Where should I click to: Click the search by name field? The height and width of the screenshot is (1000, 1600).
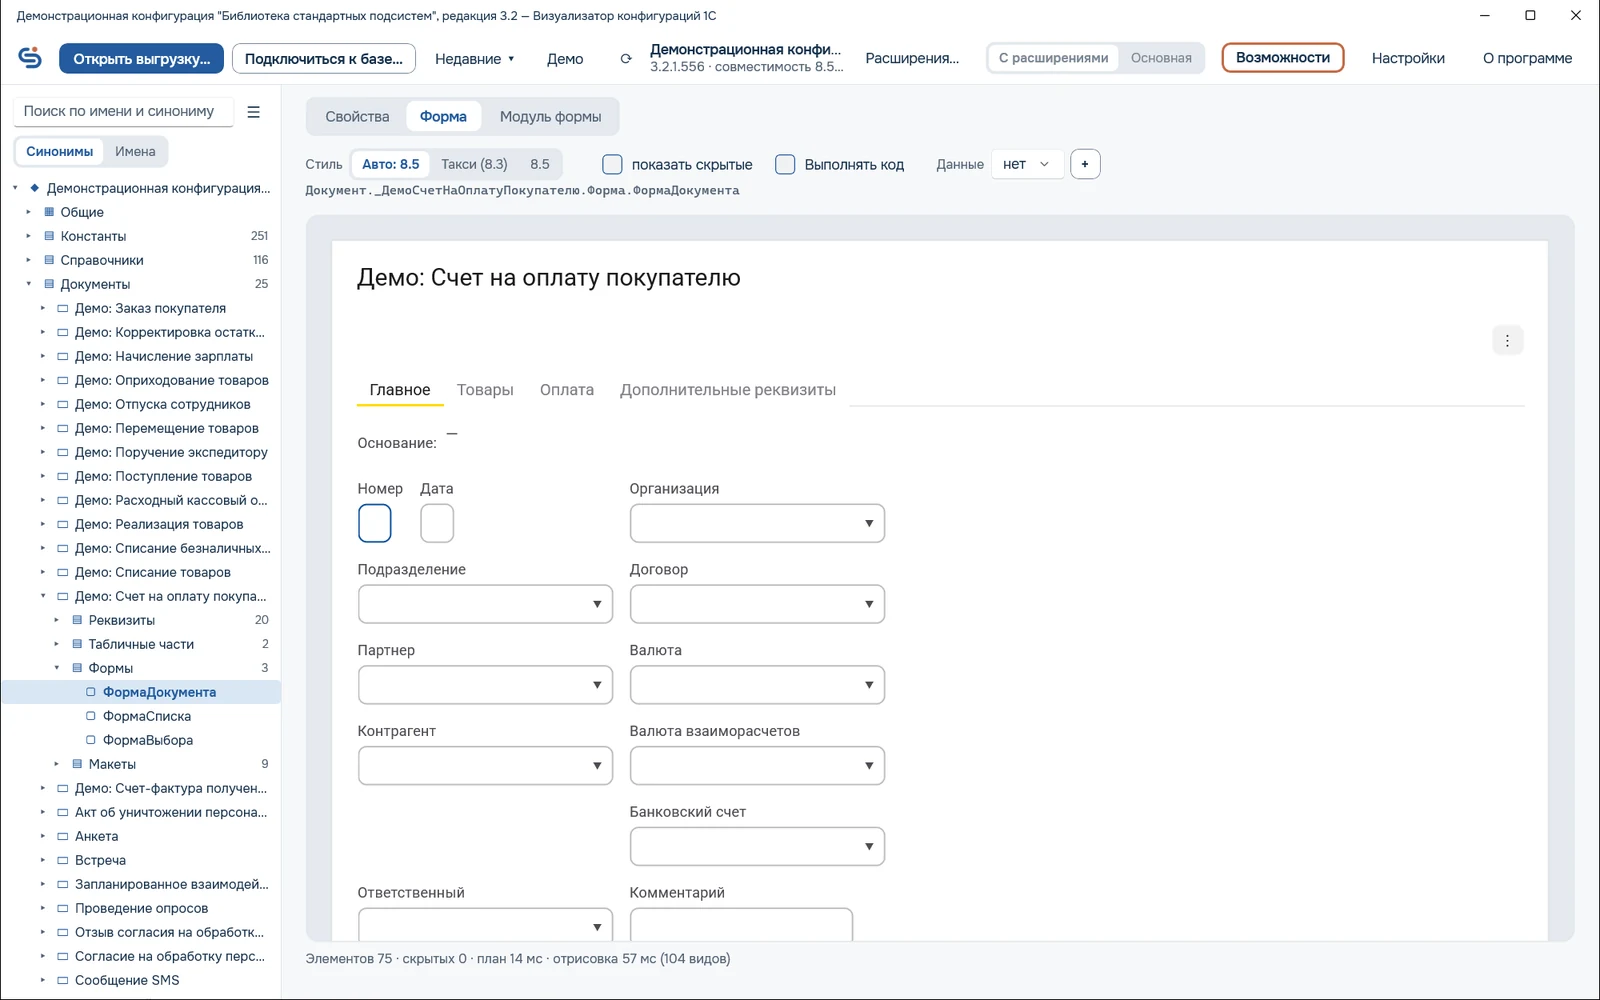pos(124,112)
